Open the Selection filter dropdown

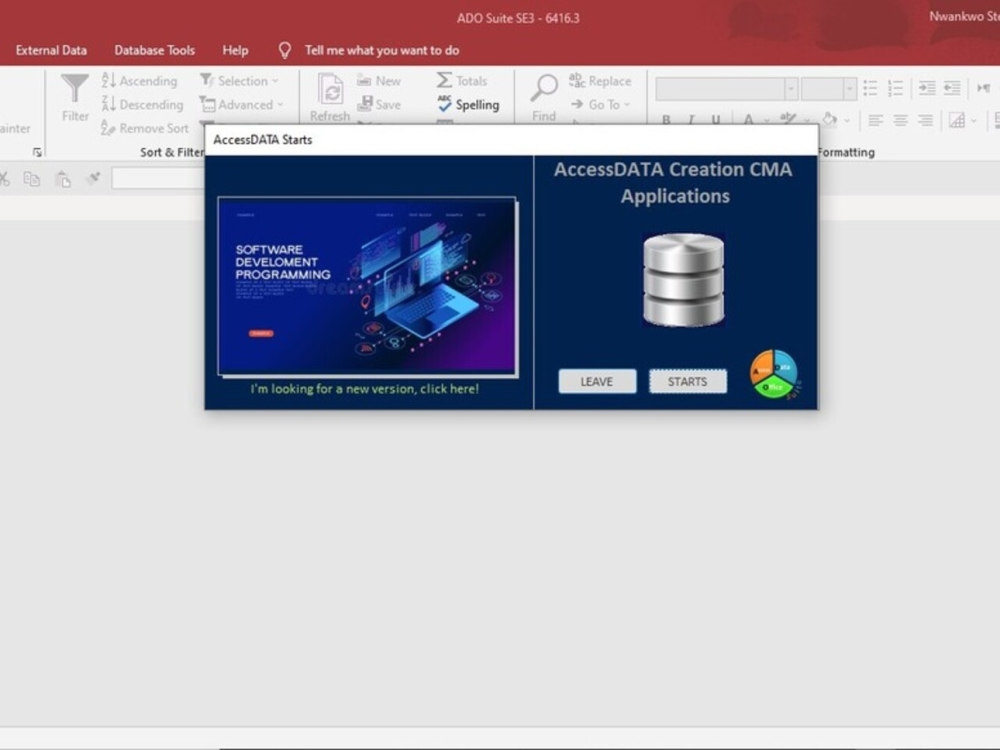coord(239,81)
